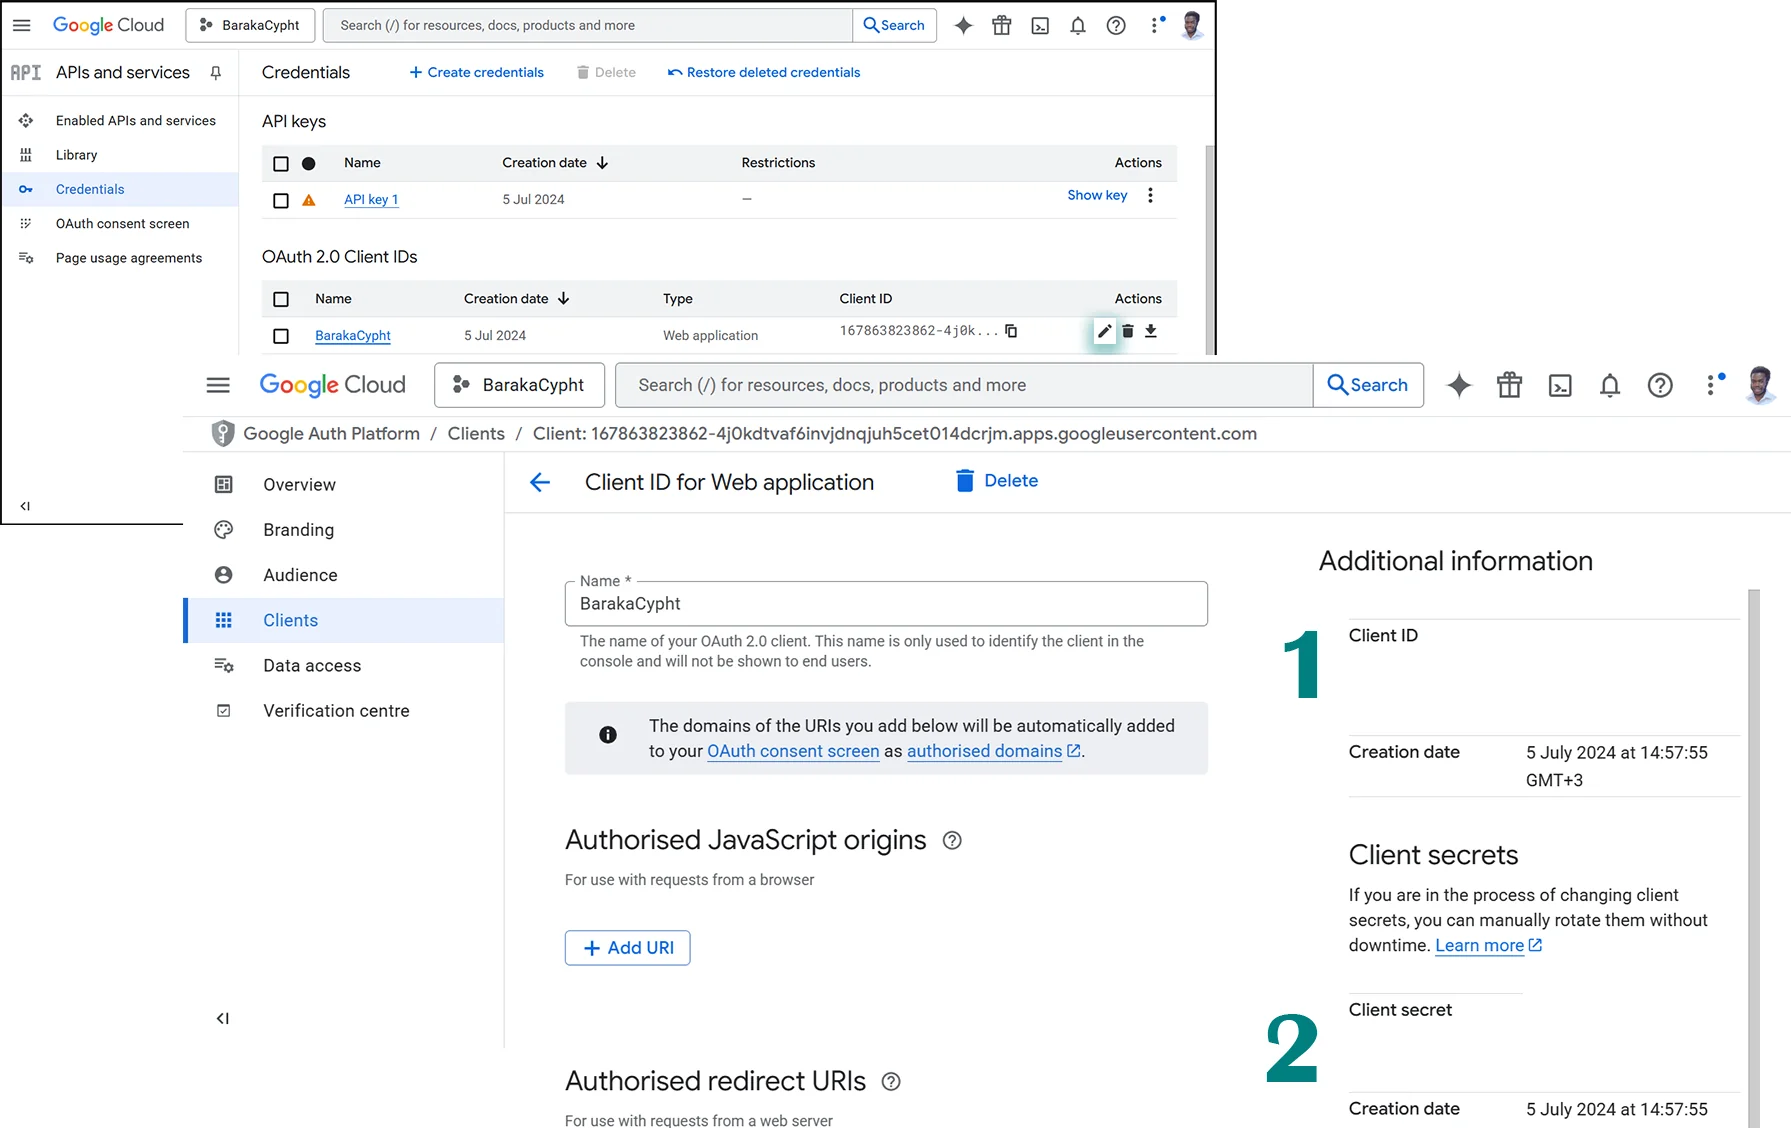
Task: Click the API key 1 warning icon
Action: tap(309, 200)
